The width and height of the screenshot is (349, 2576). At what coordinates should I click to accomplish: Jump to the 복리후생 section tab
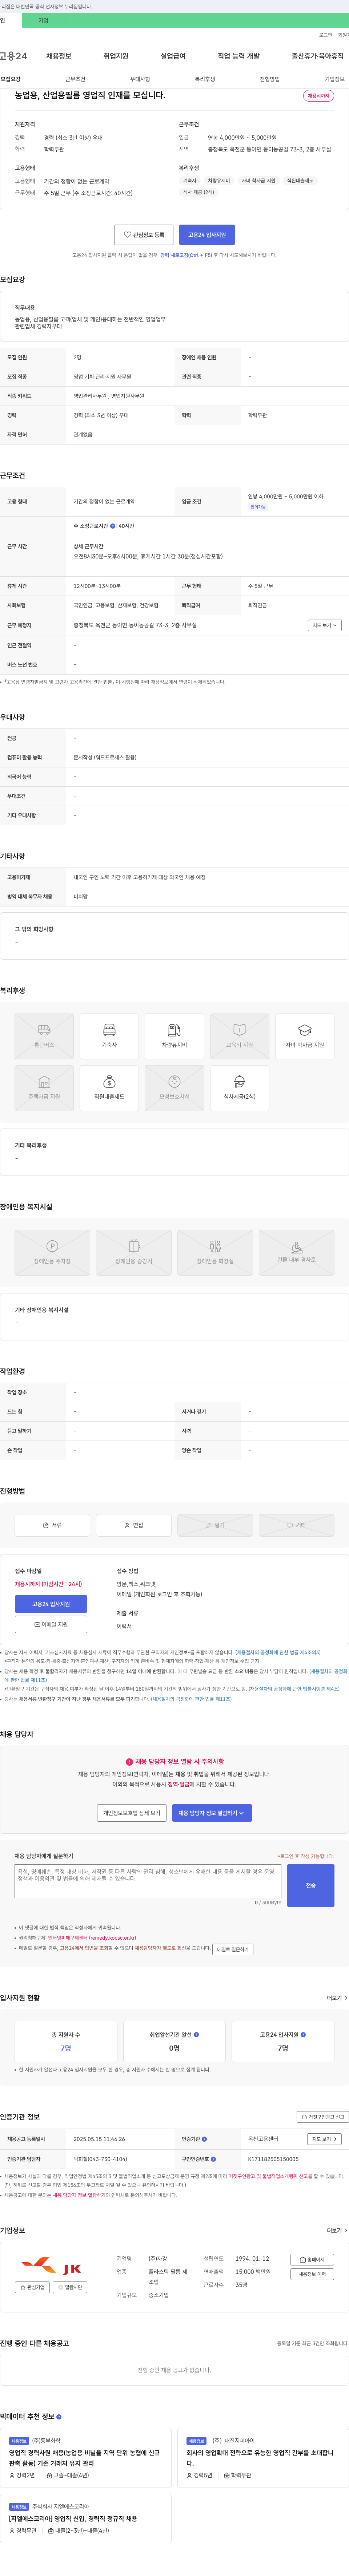(x=205, y=79)
